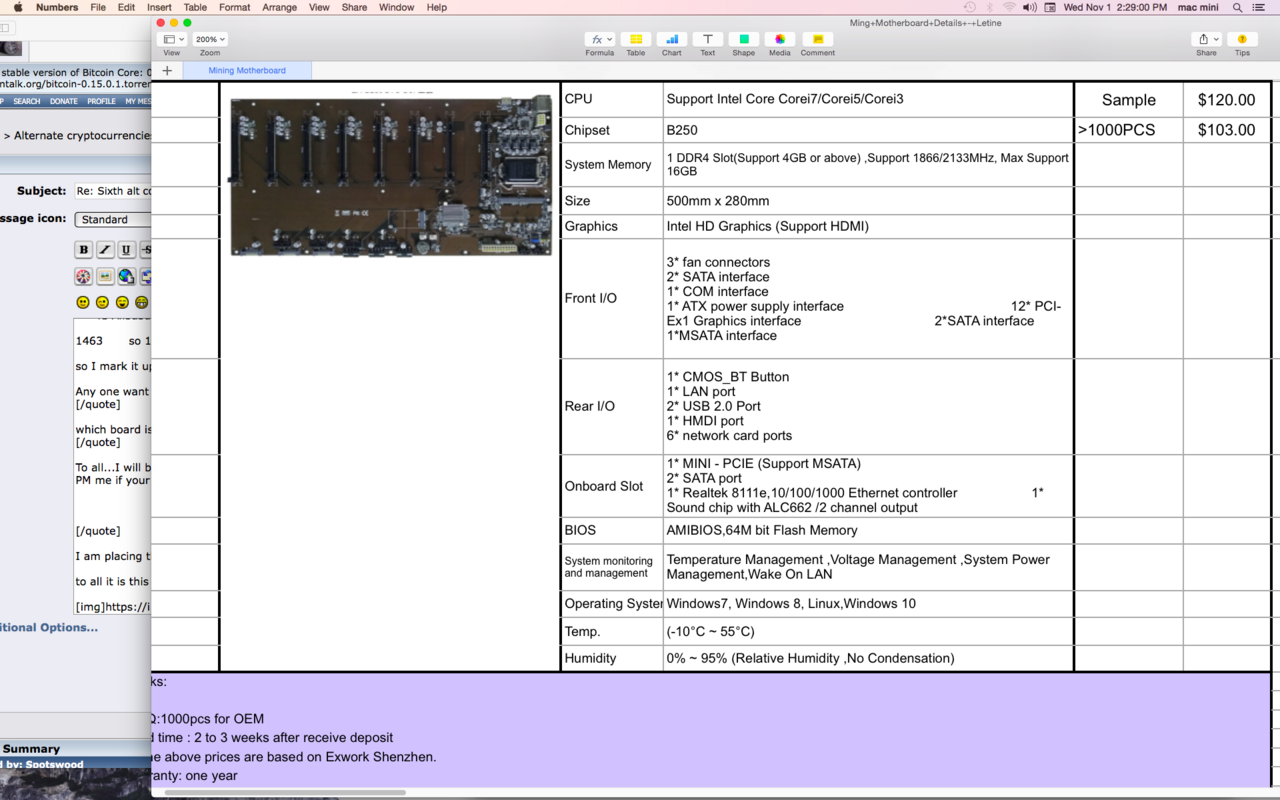
Task: Open the Formula toolbar button
Action: pyautogui.click(x=600, y=40)
